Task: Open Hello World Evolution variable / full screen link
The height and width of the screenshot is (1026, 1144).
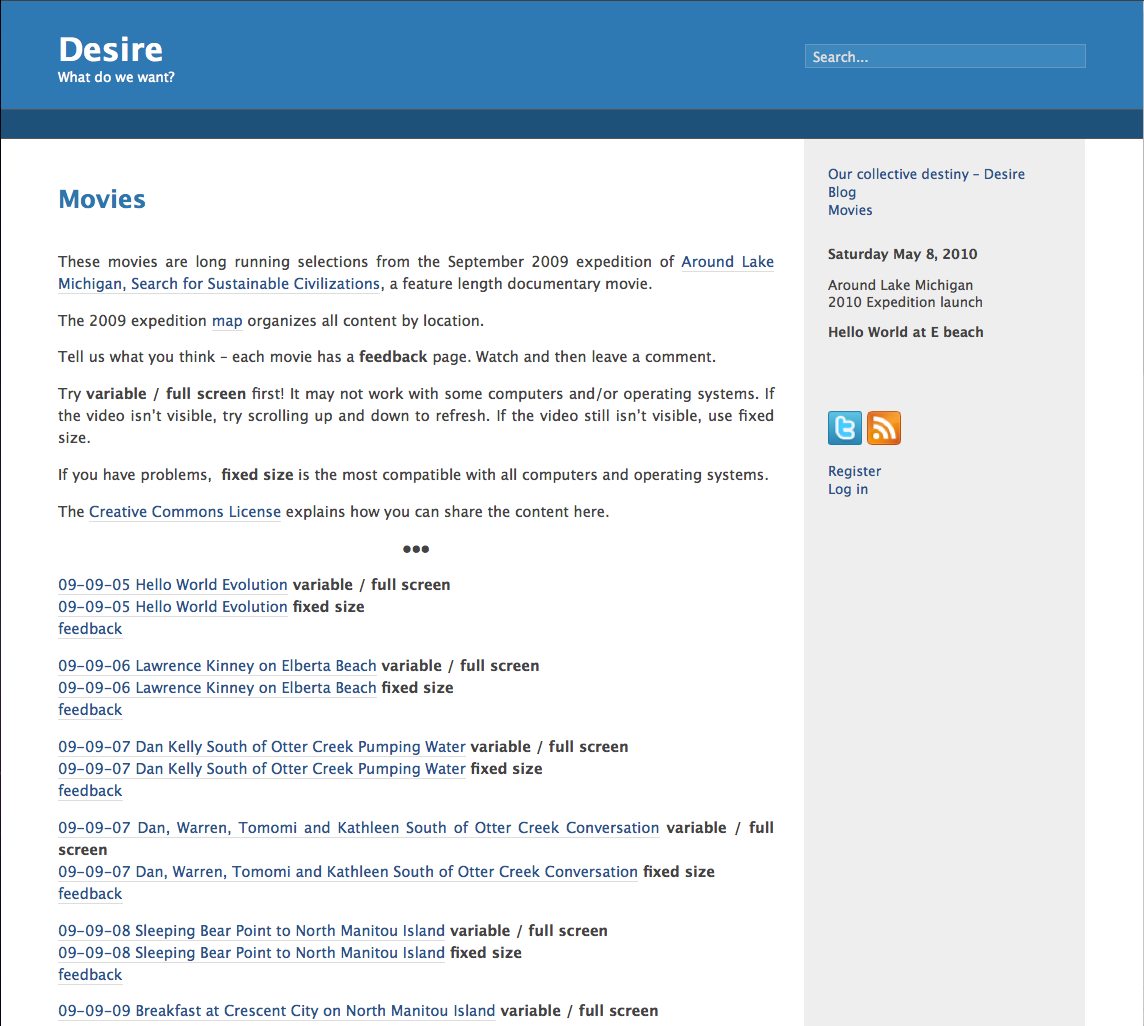Action: coord(173,585)
